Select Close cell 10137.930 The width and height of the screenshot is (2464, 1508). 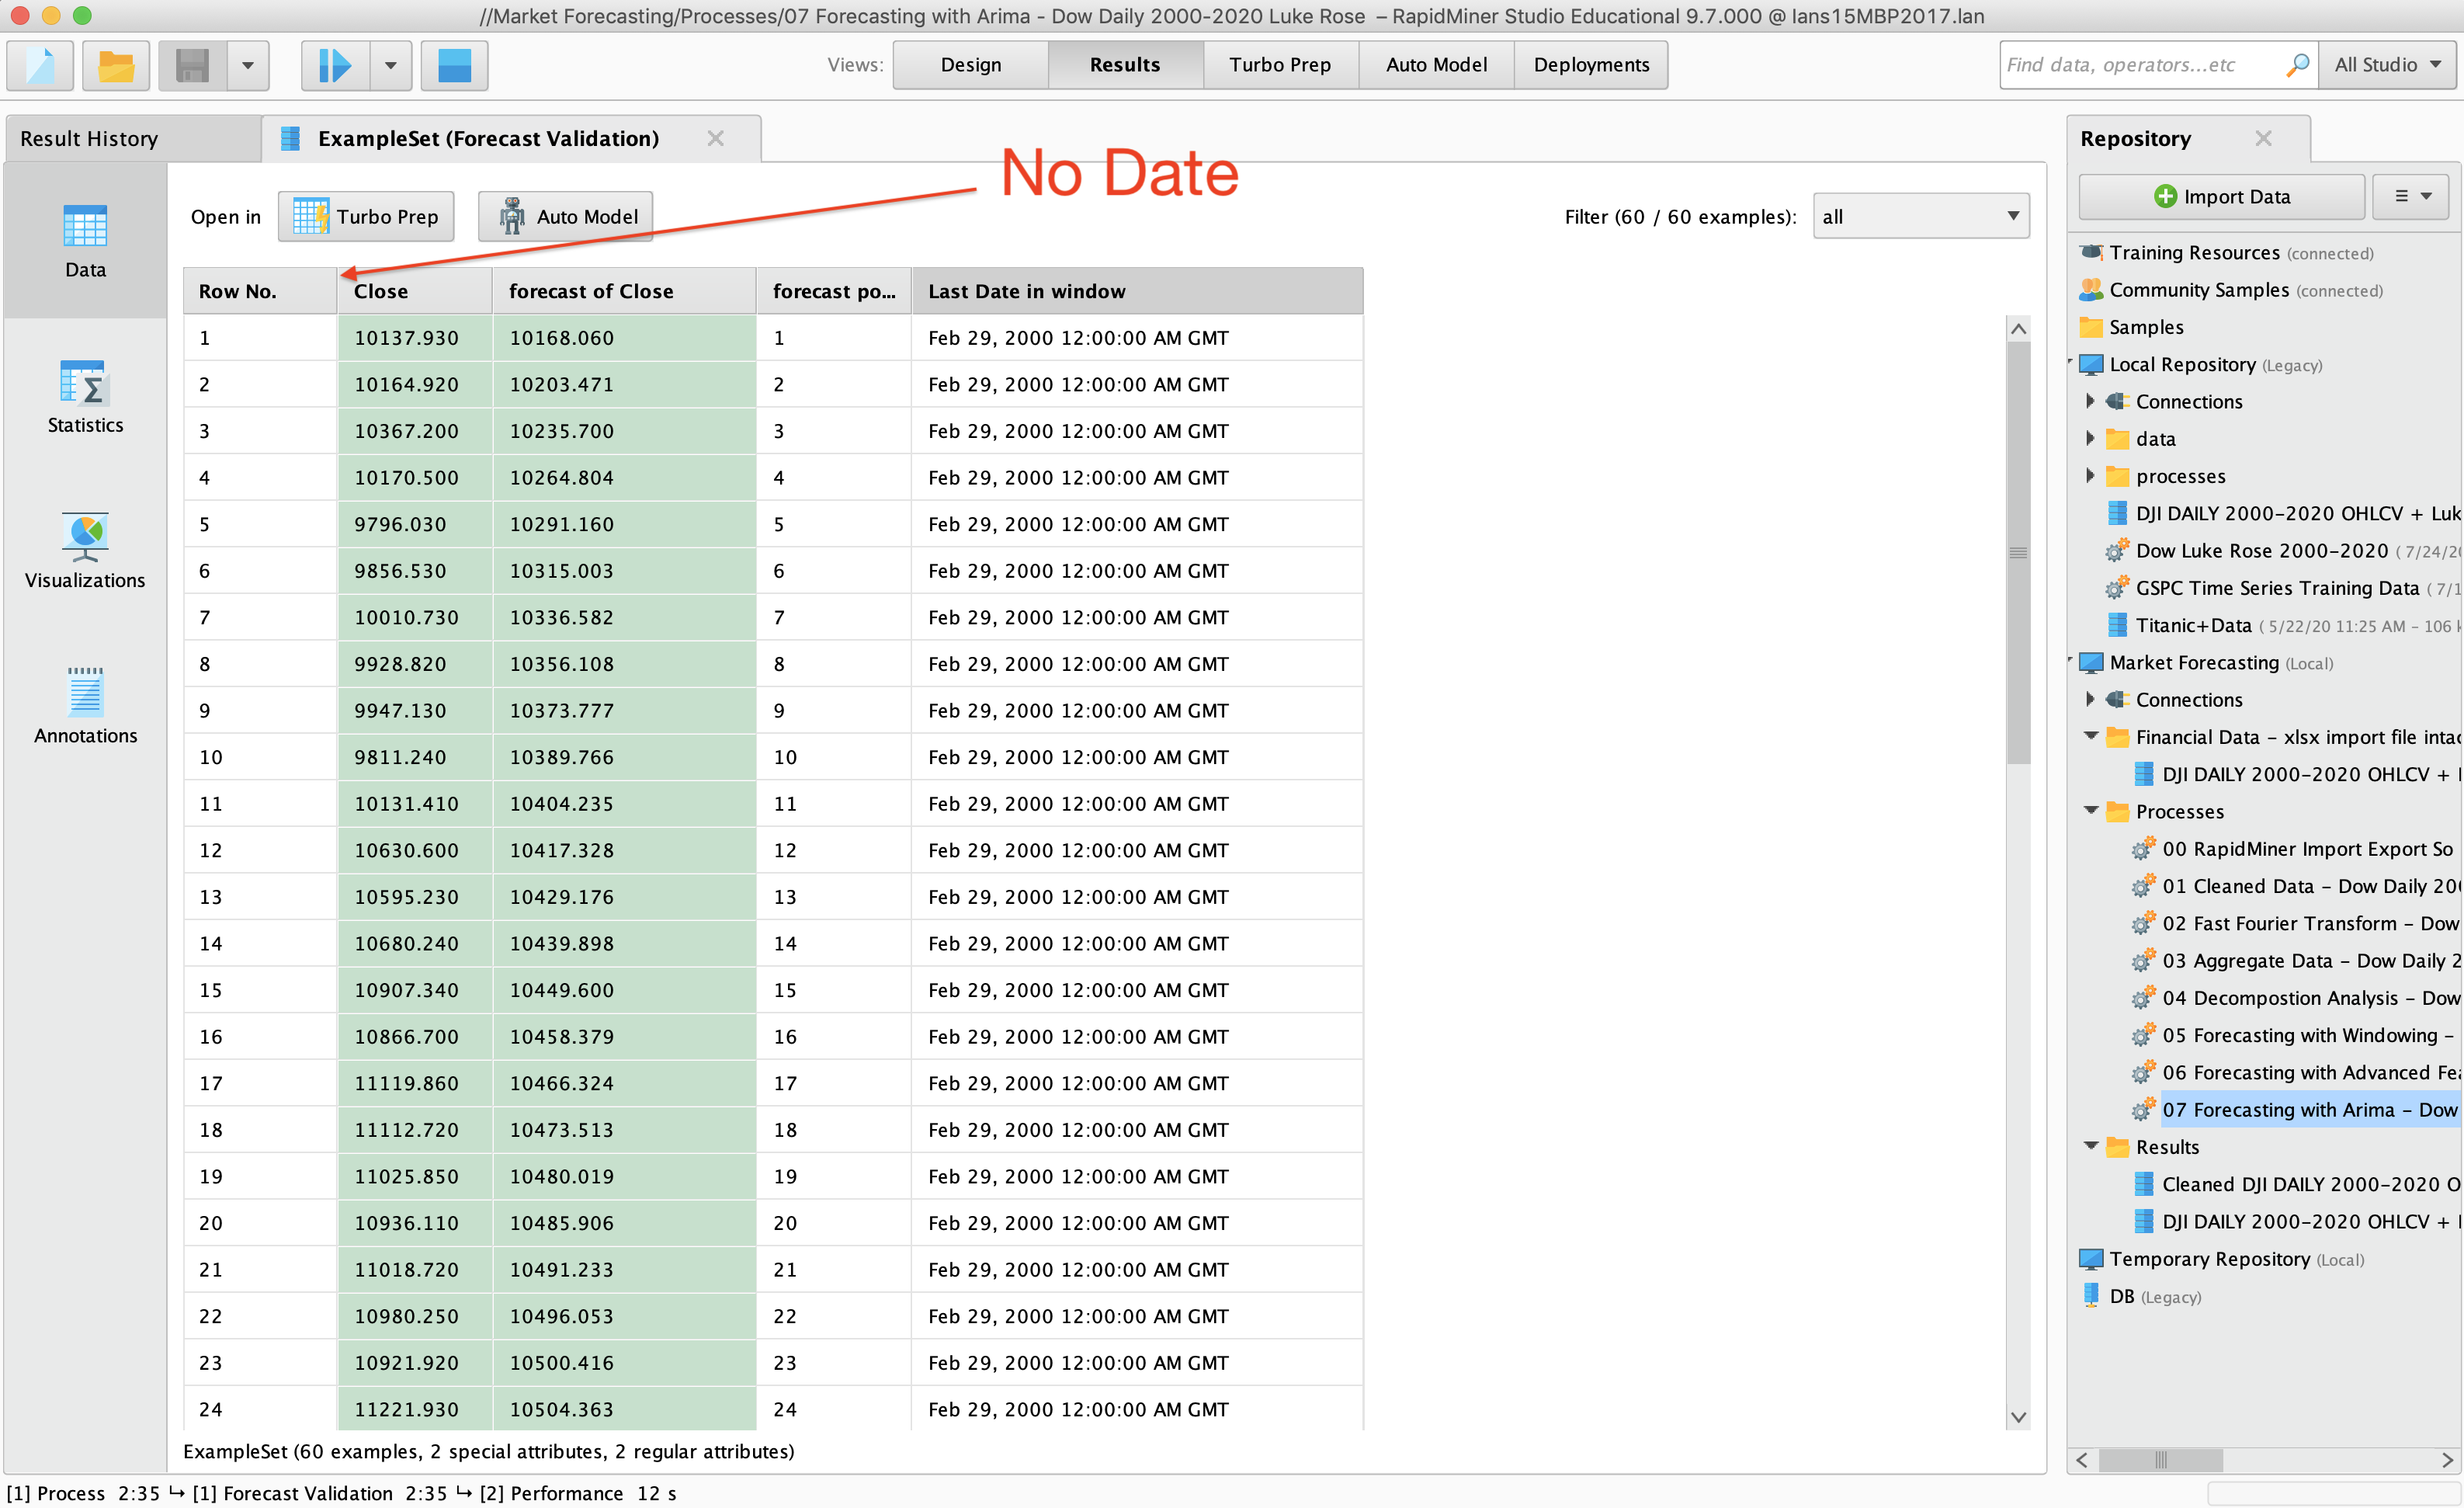(x=414, y=338)
